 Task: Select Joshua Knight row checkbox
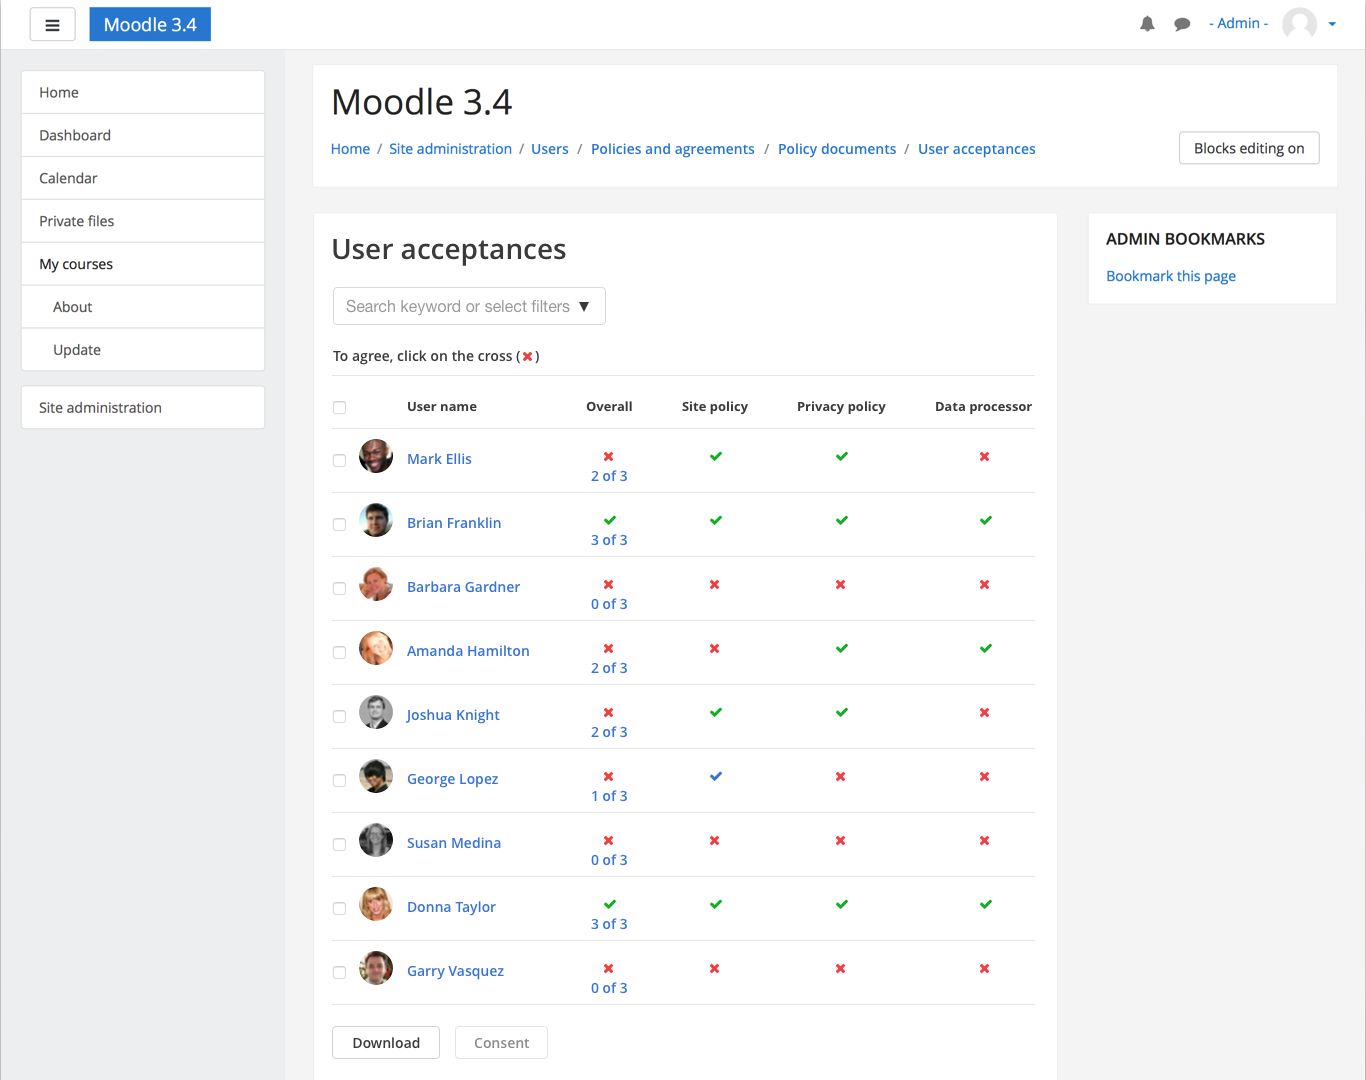click(340, 717)
